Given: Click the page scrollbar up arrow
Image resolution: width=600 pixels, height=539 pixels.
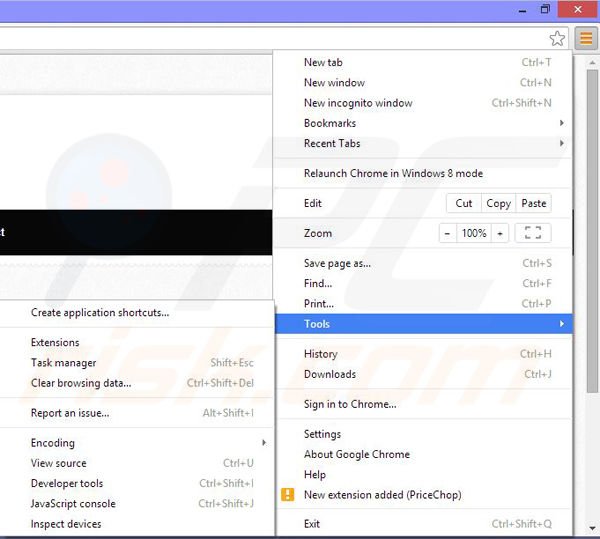Looking at the screenshot, I should click(x=592, y=62).
